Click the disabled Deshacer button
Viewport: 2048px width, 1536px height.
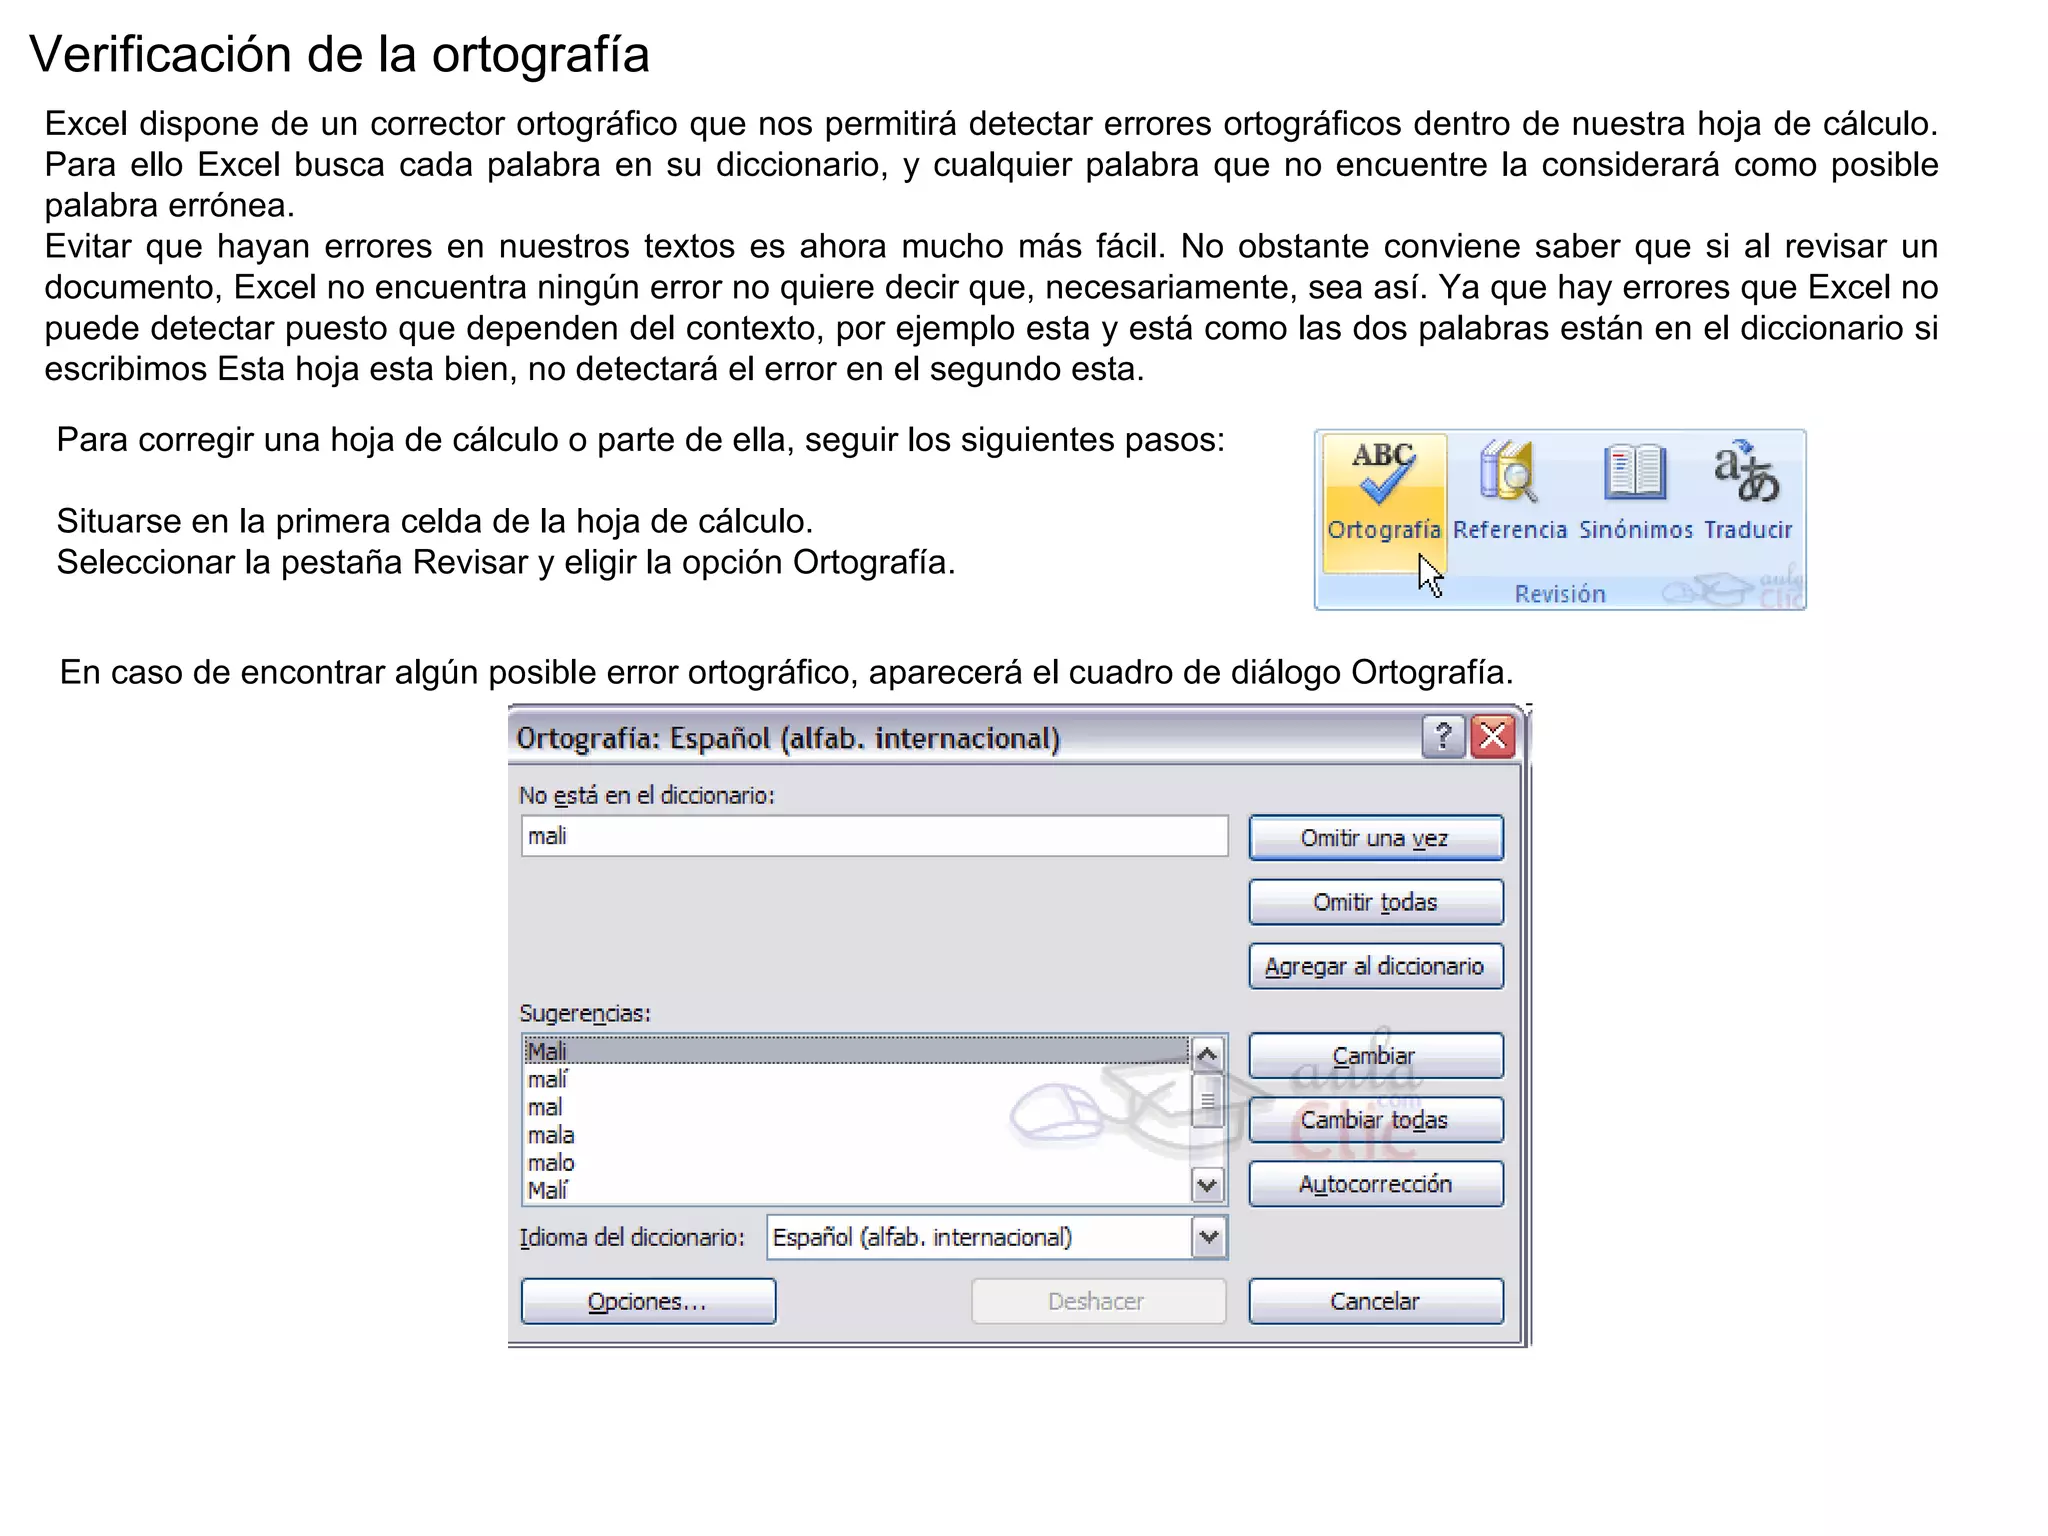click(x=1098, y=1301)
